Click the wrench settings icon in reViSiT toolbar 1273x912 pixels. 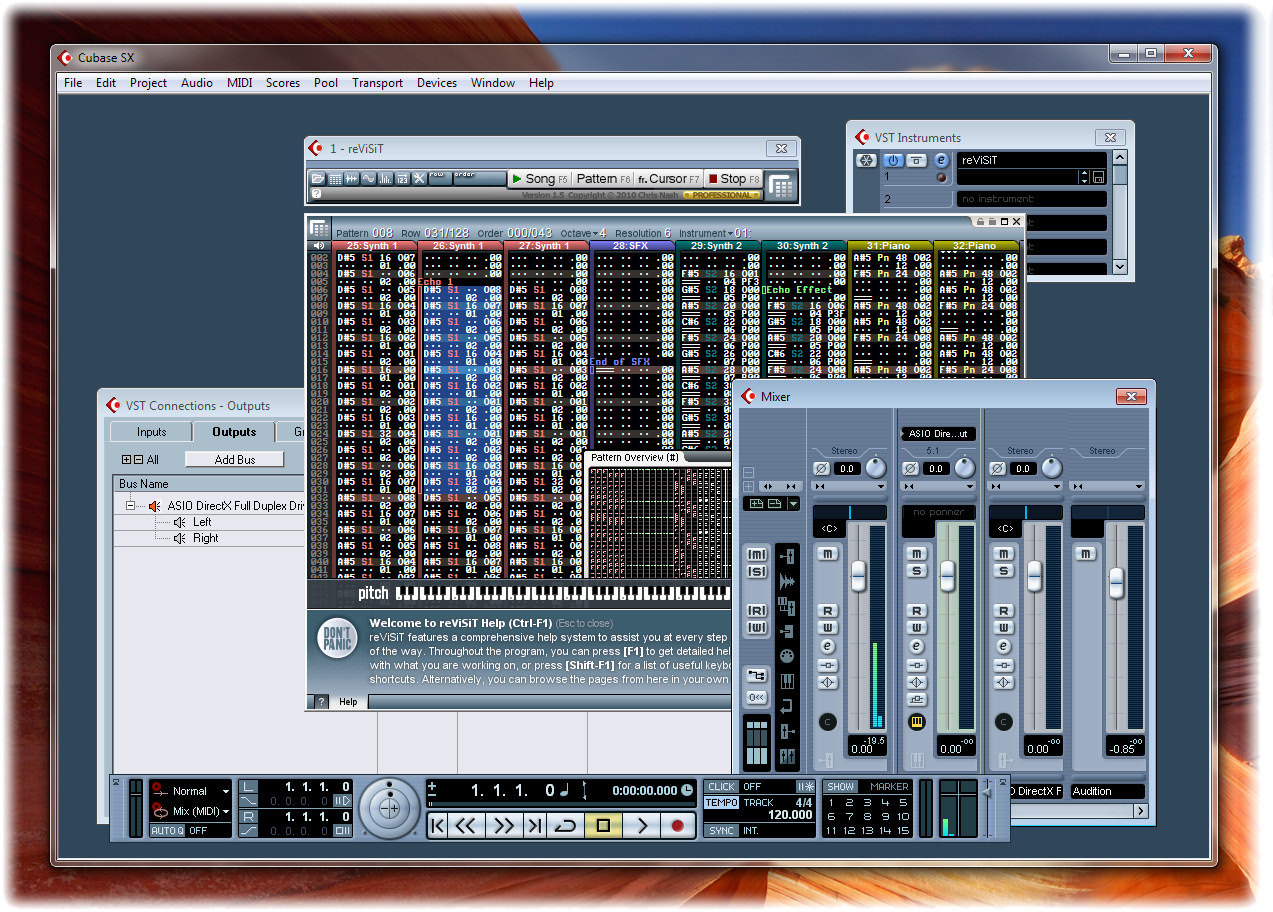pos(419,179)
